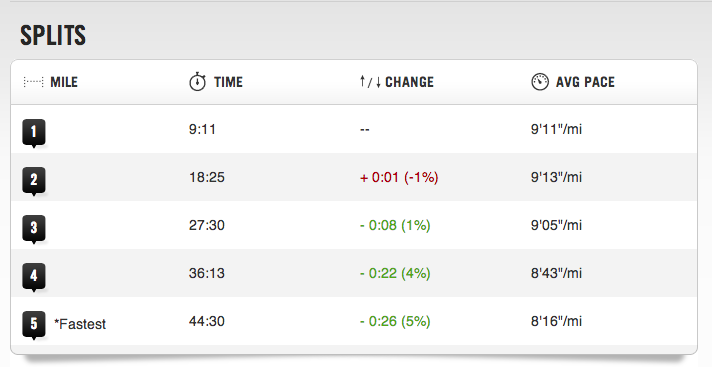712x367 pixels.
Task: Click the *Fastest label on mile 5
Action: coord(80,324)
